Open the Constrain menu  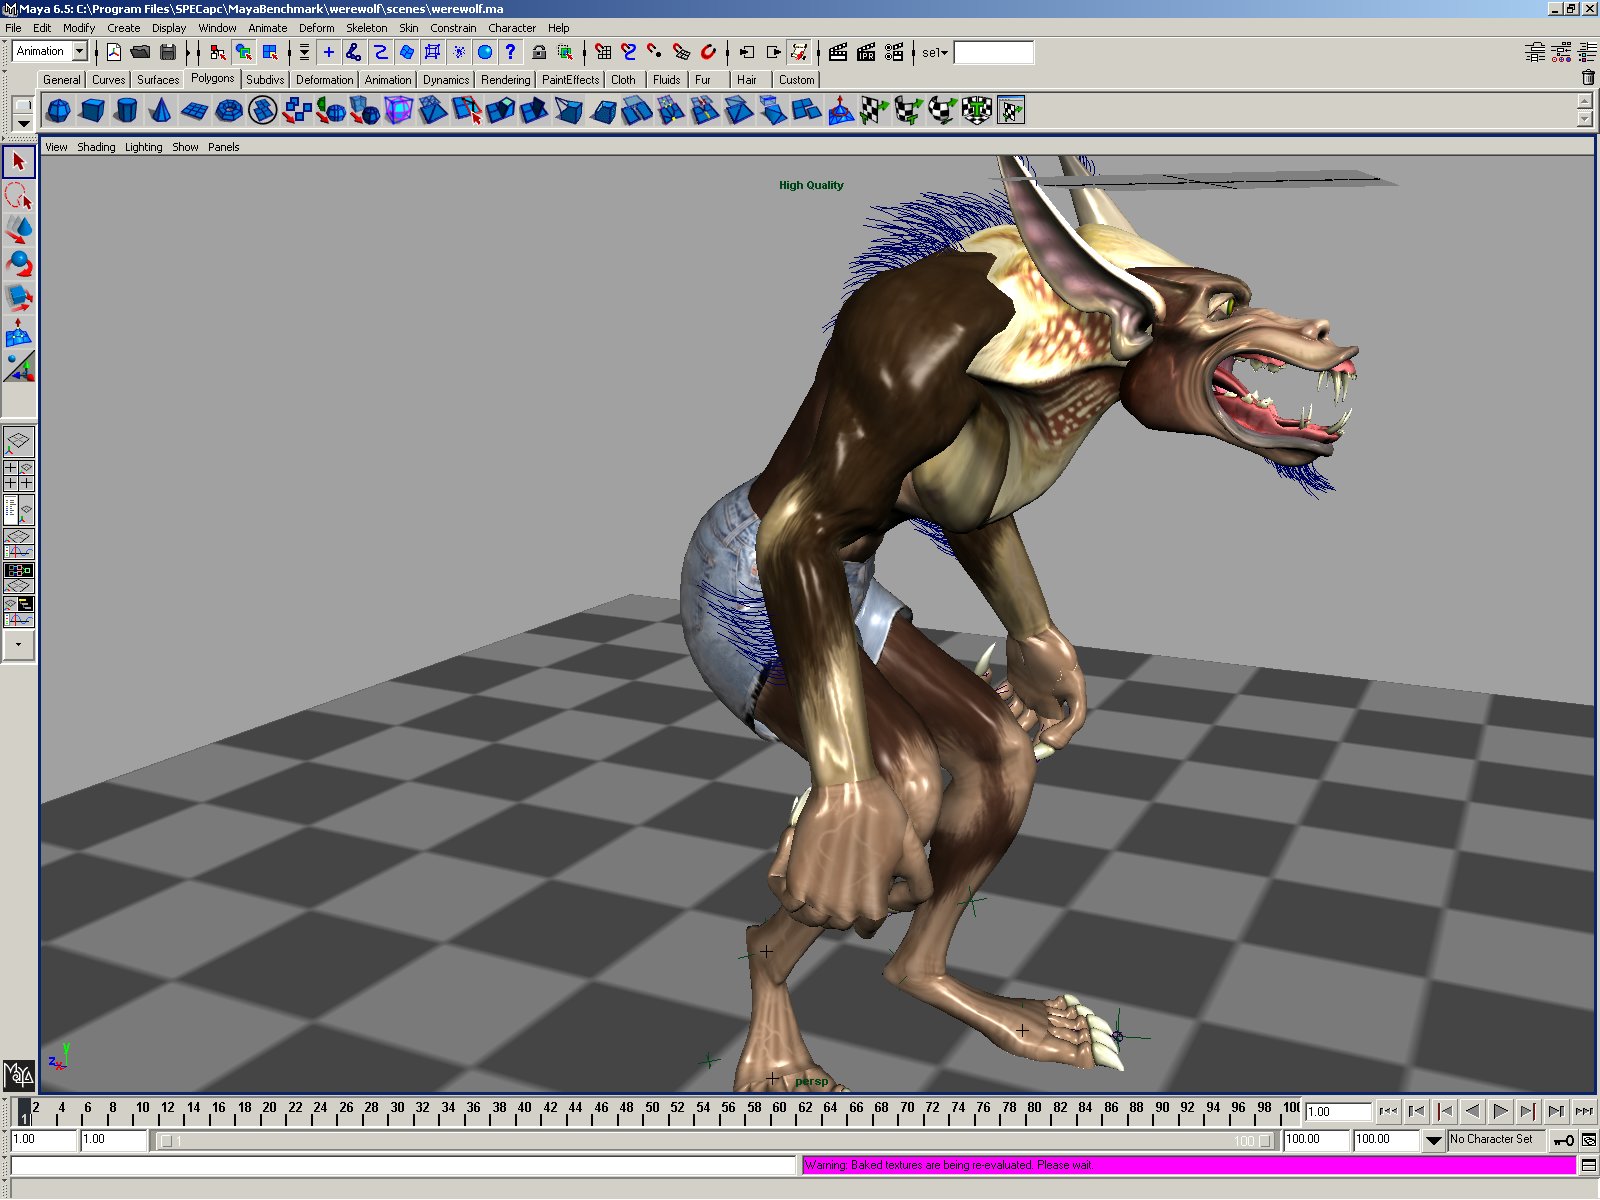453,28
